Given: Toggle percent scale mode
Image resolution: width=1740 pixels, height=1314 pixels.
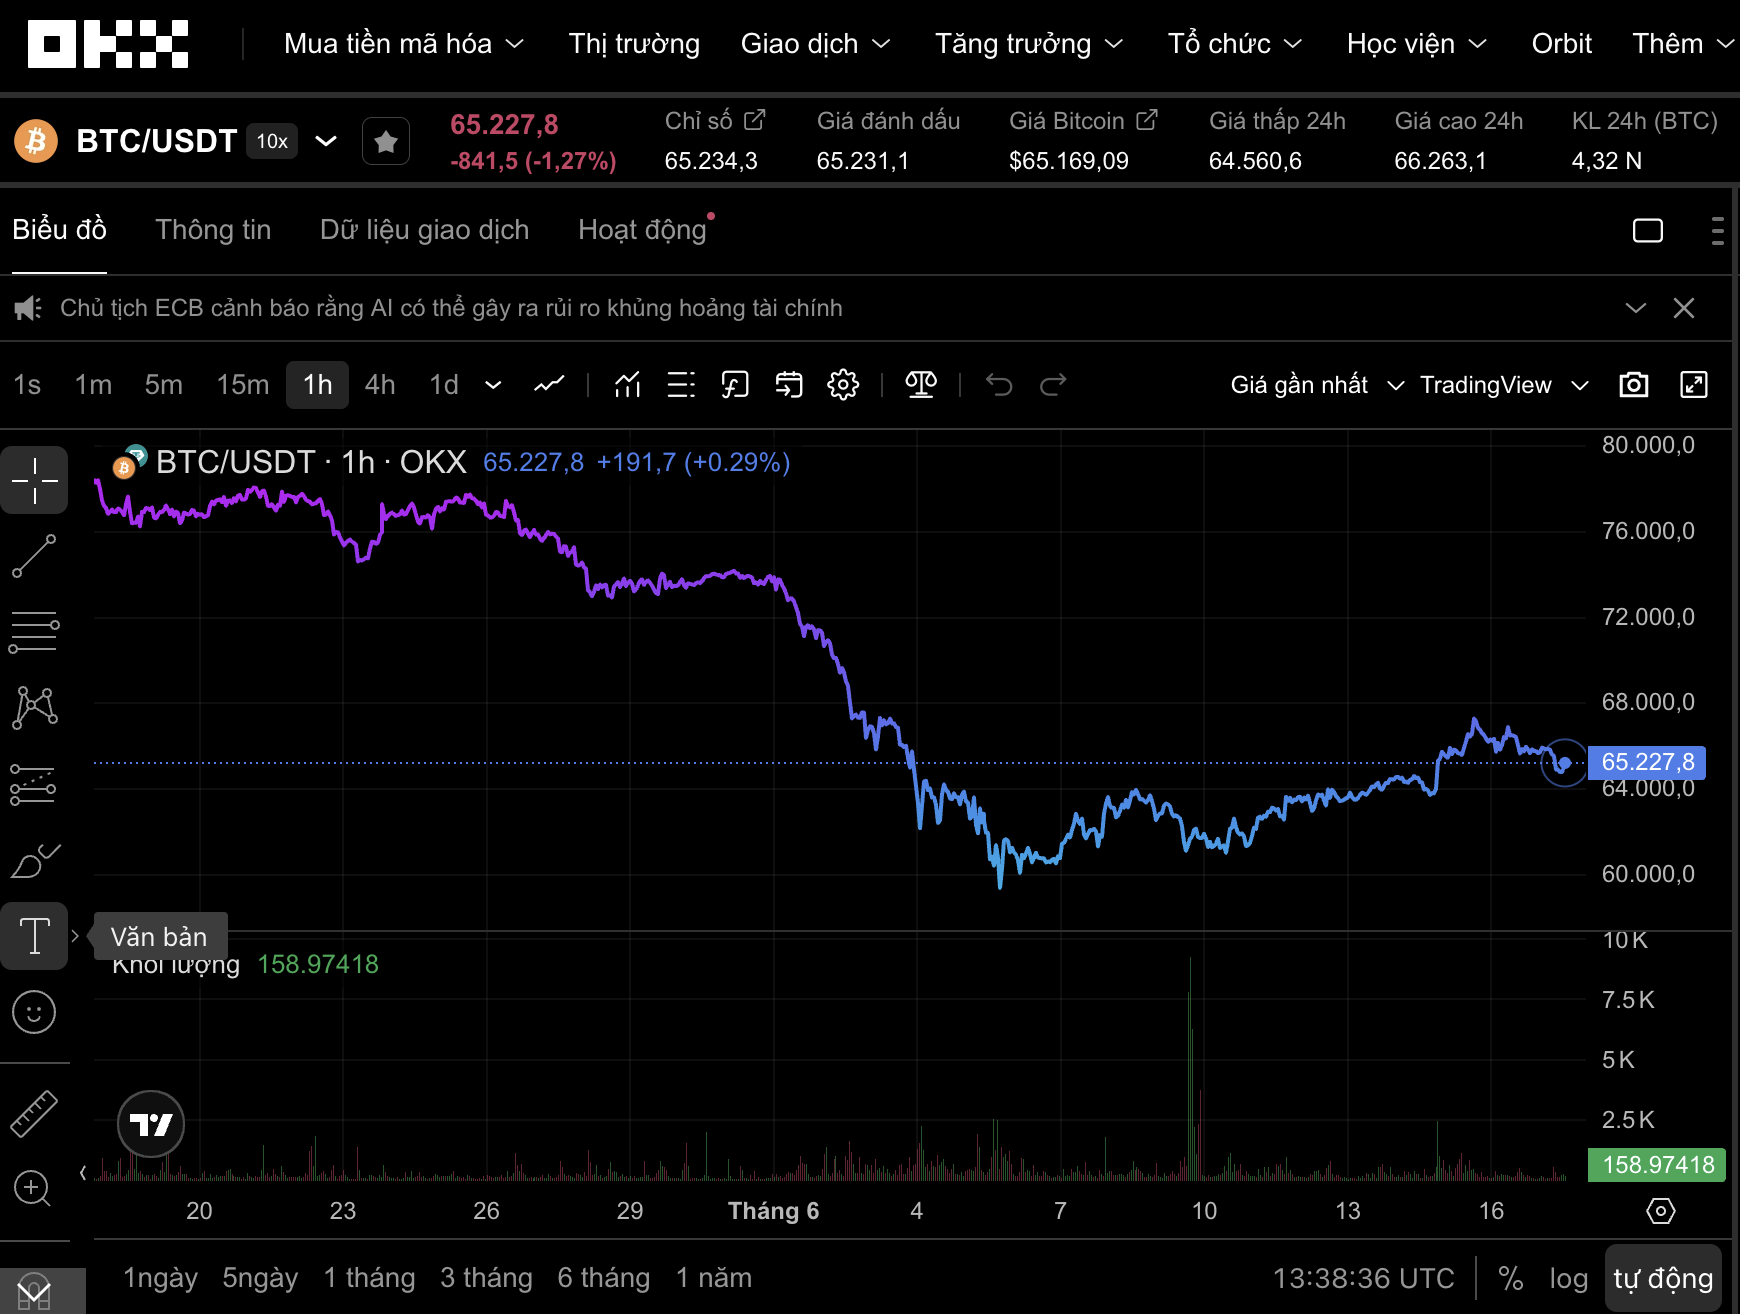Looking at the screenshot, I should coord(1511,1278).
